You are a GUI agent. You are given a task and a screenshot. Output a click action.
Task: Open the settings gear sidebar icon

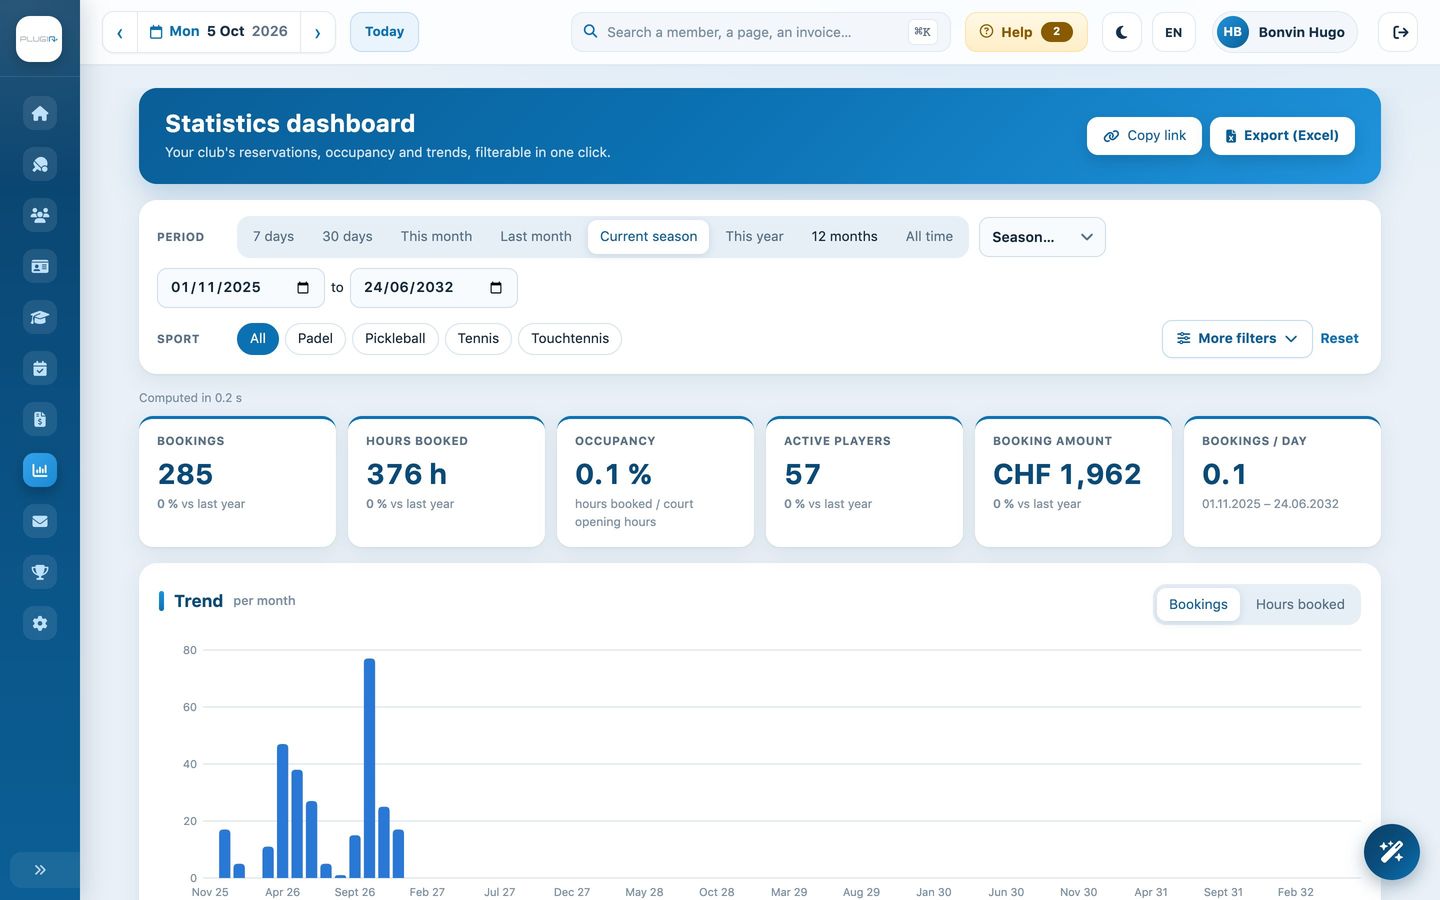pyautogui.click(x=40, y=623)
